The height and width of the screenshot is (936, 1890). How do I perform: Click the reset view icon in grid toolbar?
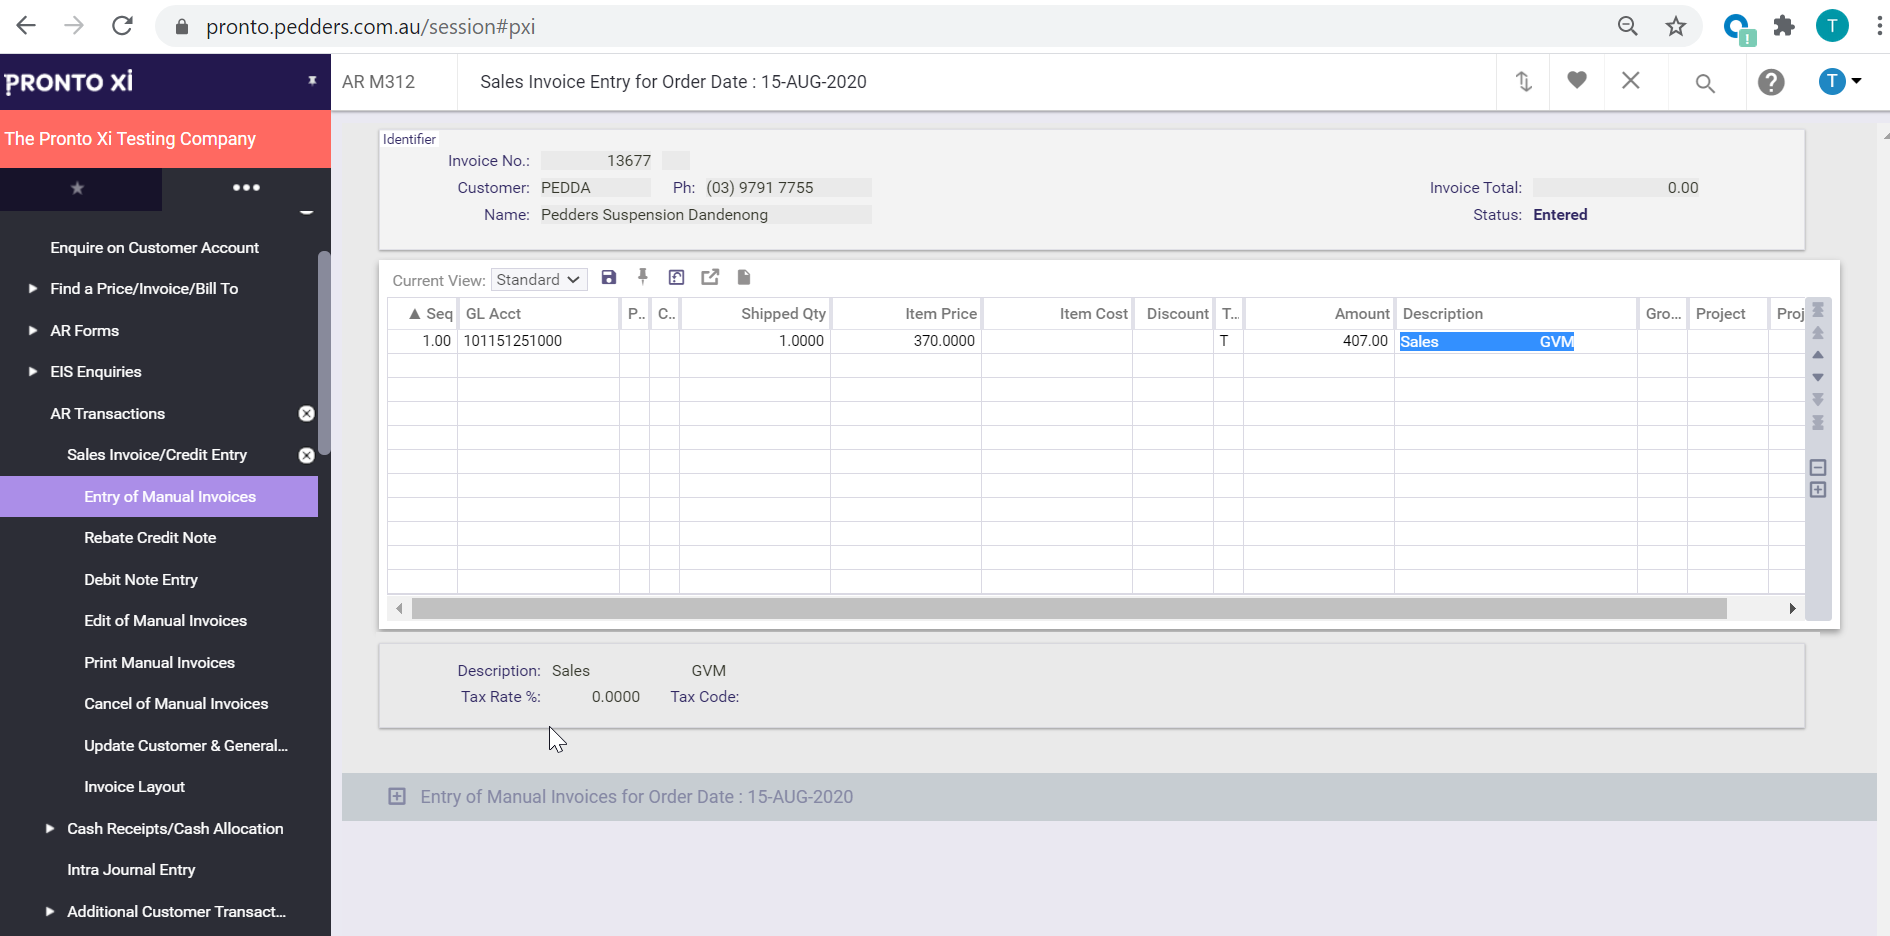click(x=676, y=278)
